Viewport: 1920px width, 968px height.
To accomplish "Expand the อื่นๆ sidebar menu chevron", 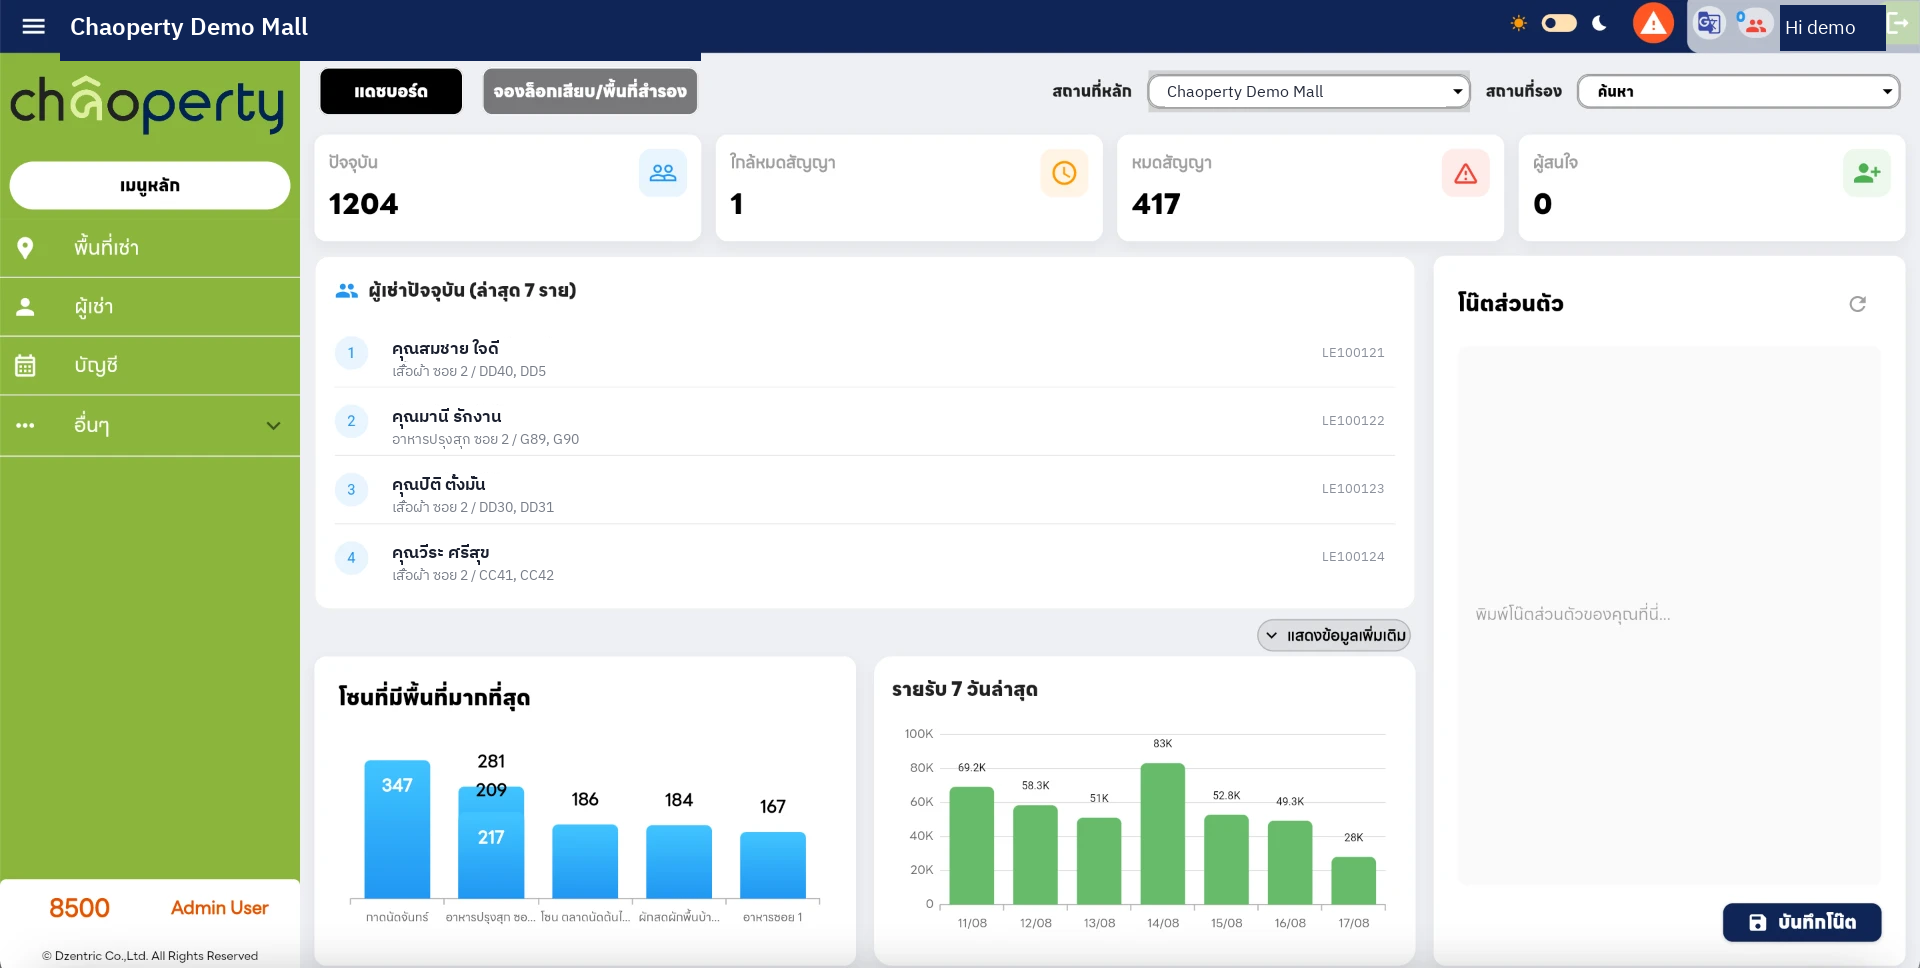I will [273, 425].
